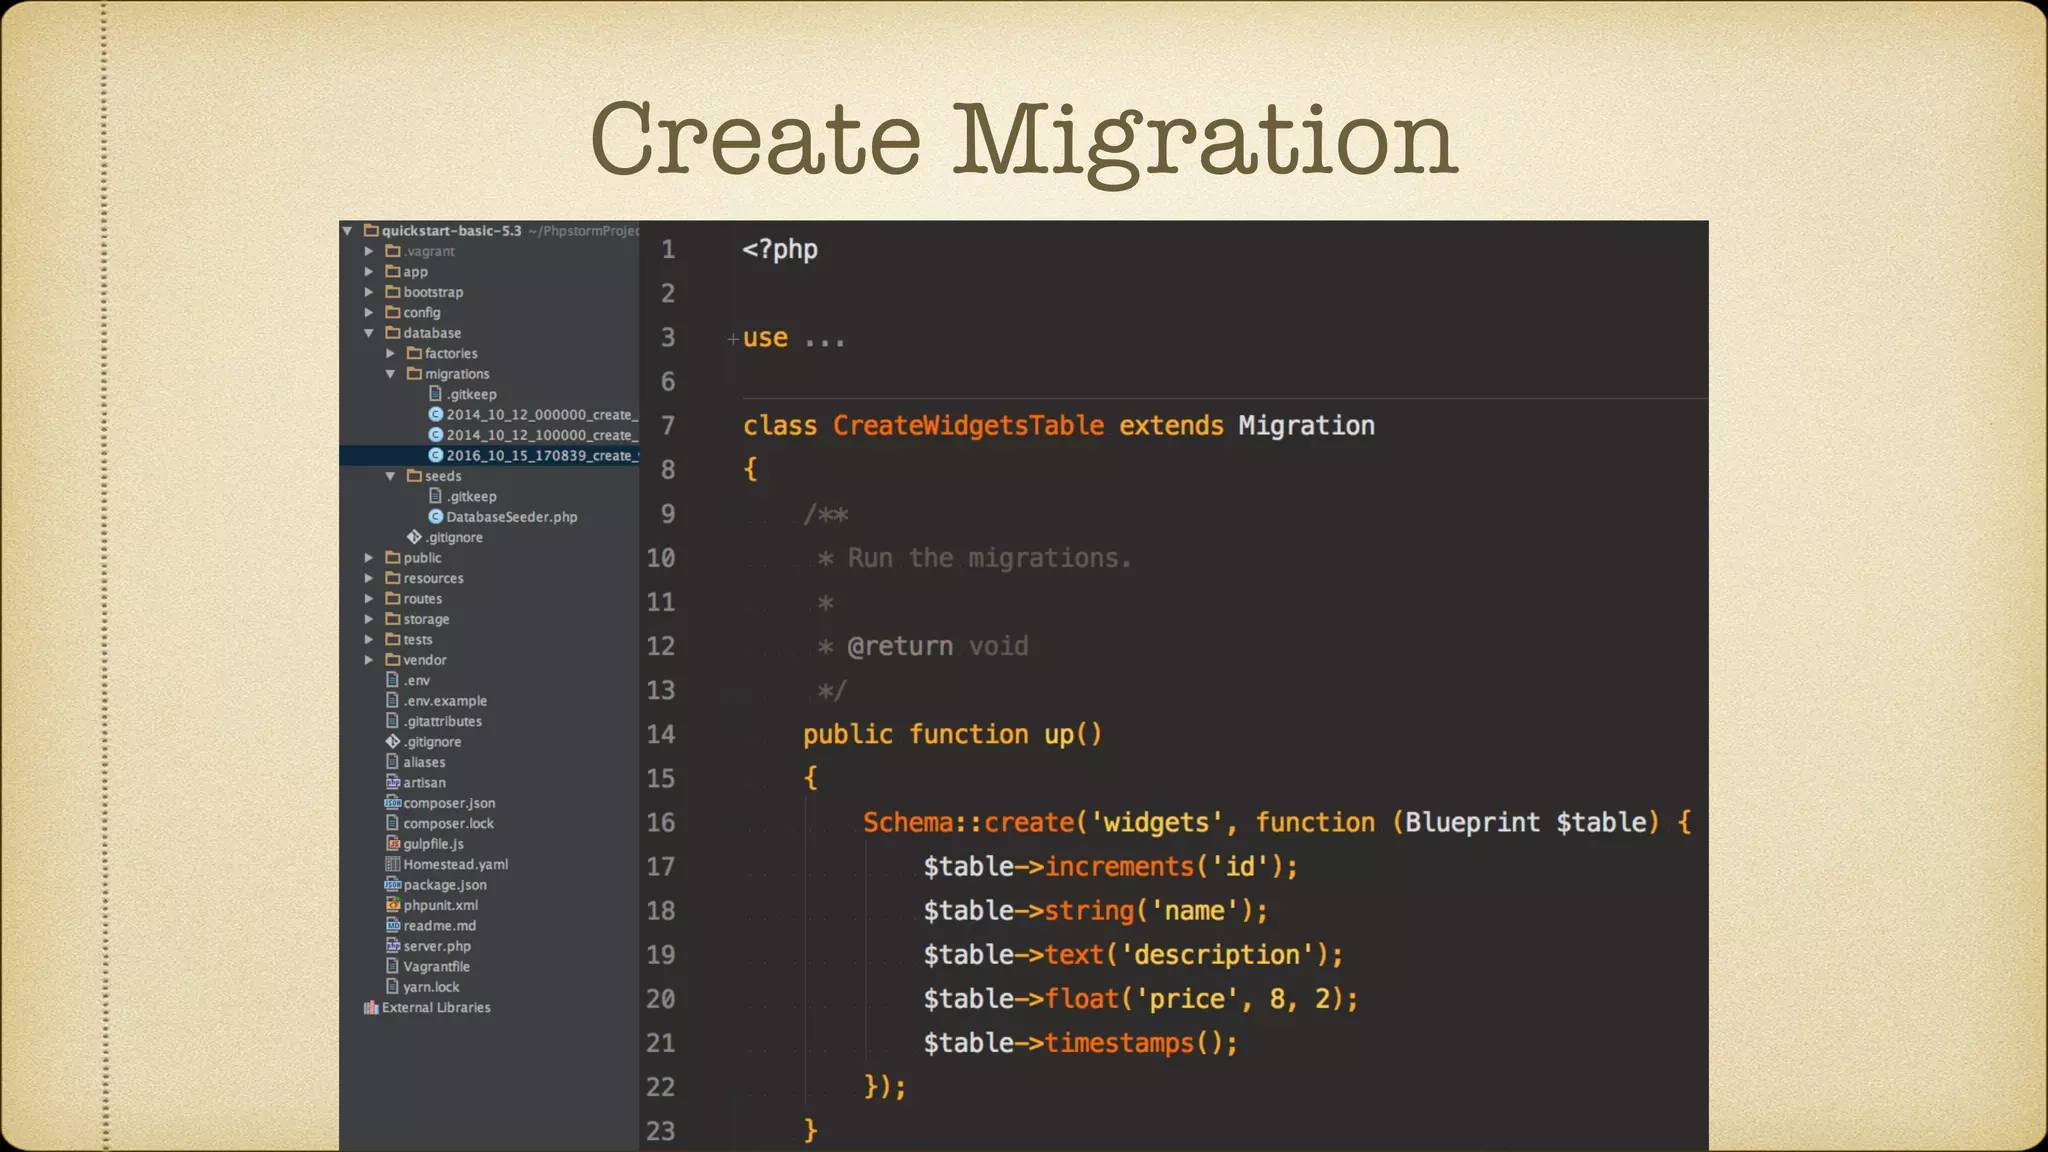Click the bootstrap folder icon
The width and height of the screenshot is (2048, 1152).
393,292
